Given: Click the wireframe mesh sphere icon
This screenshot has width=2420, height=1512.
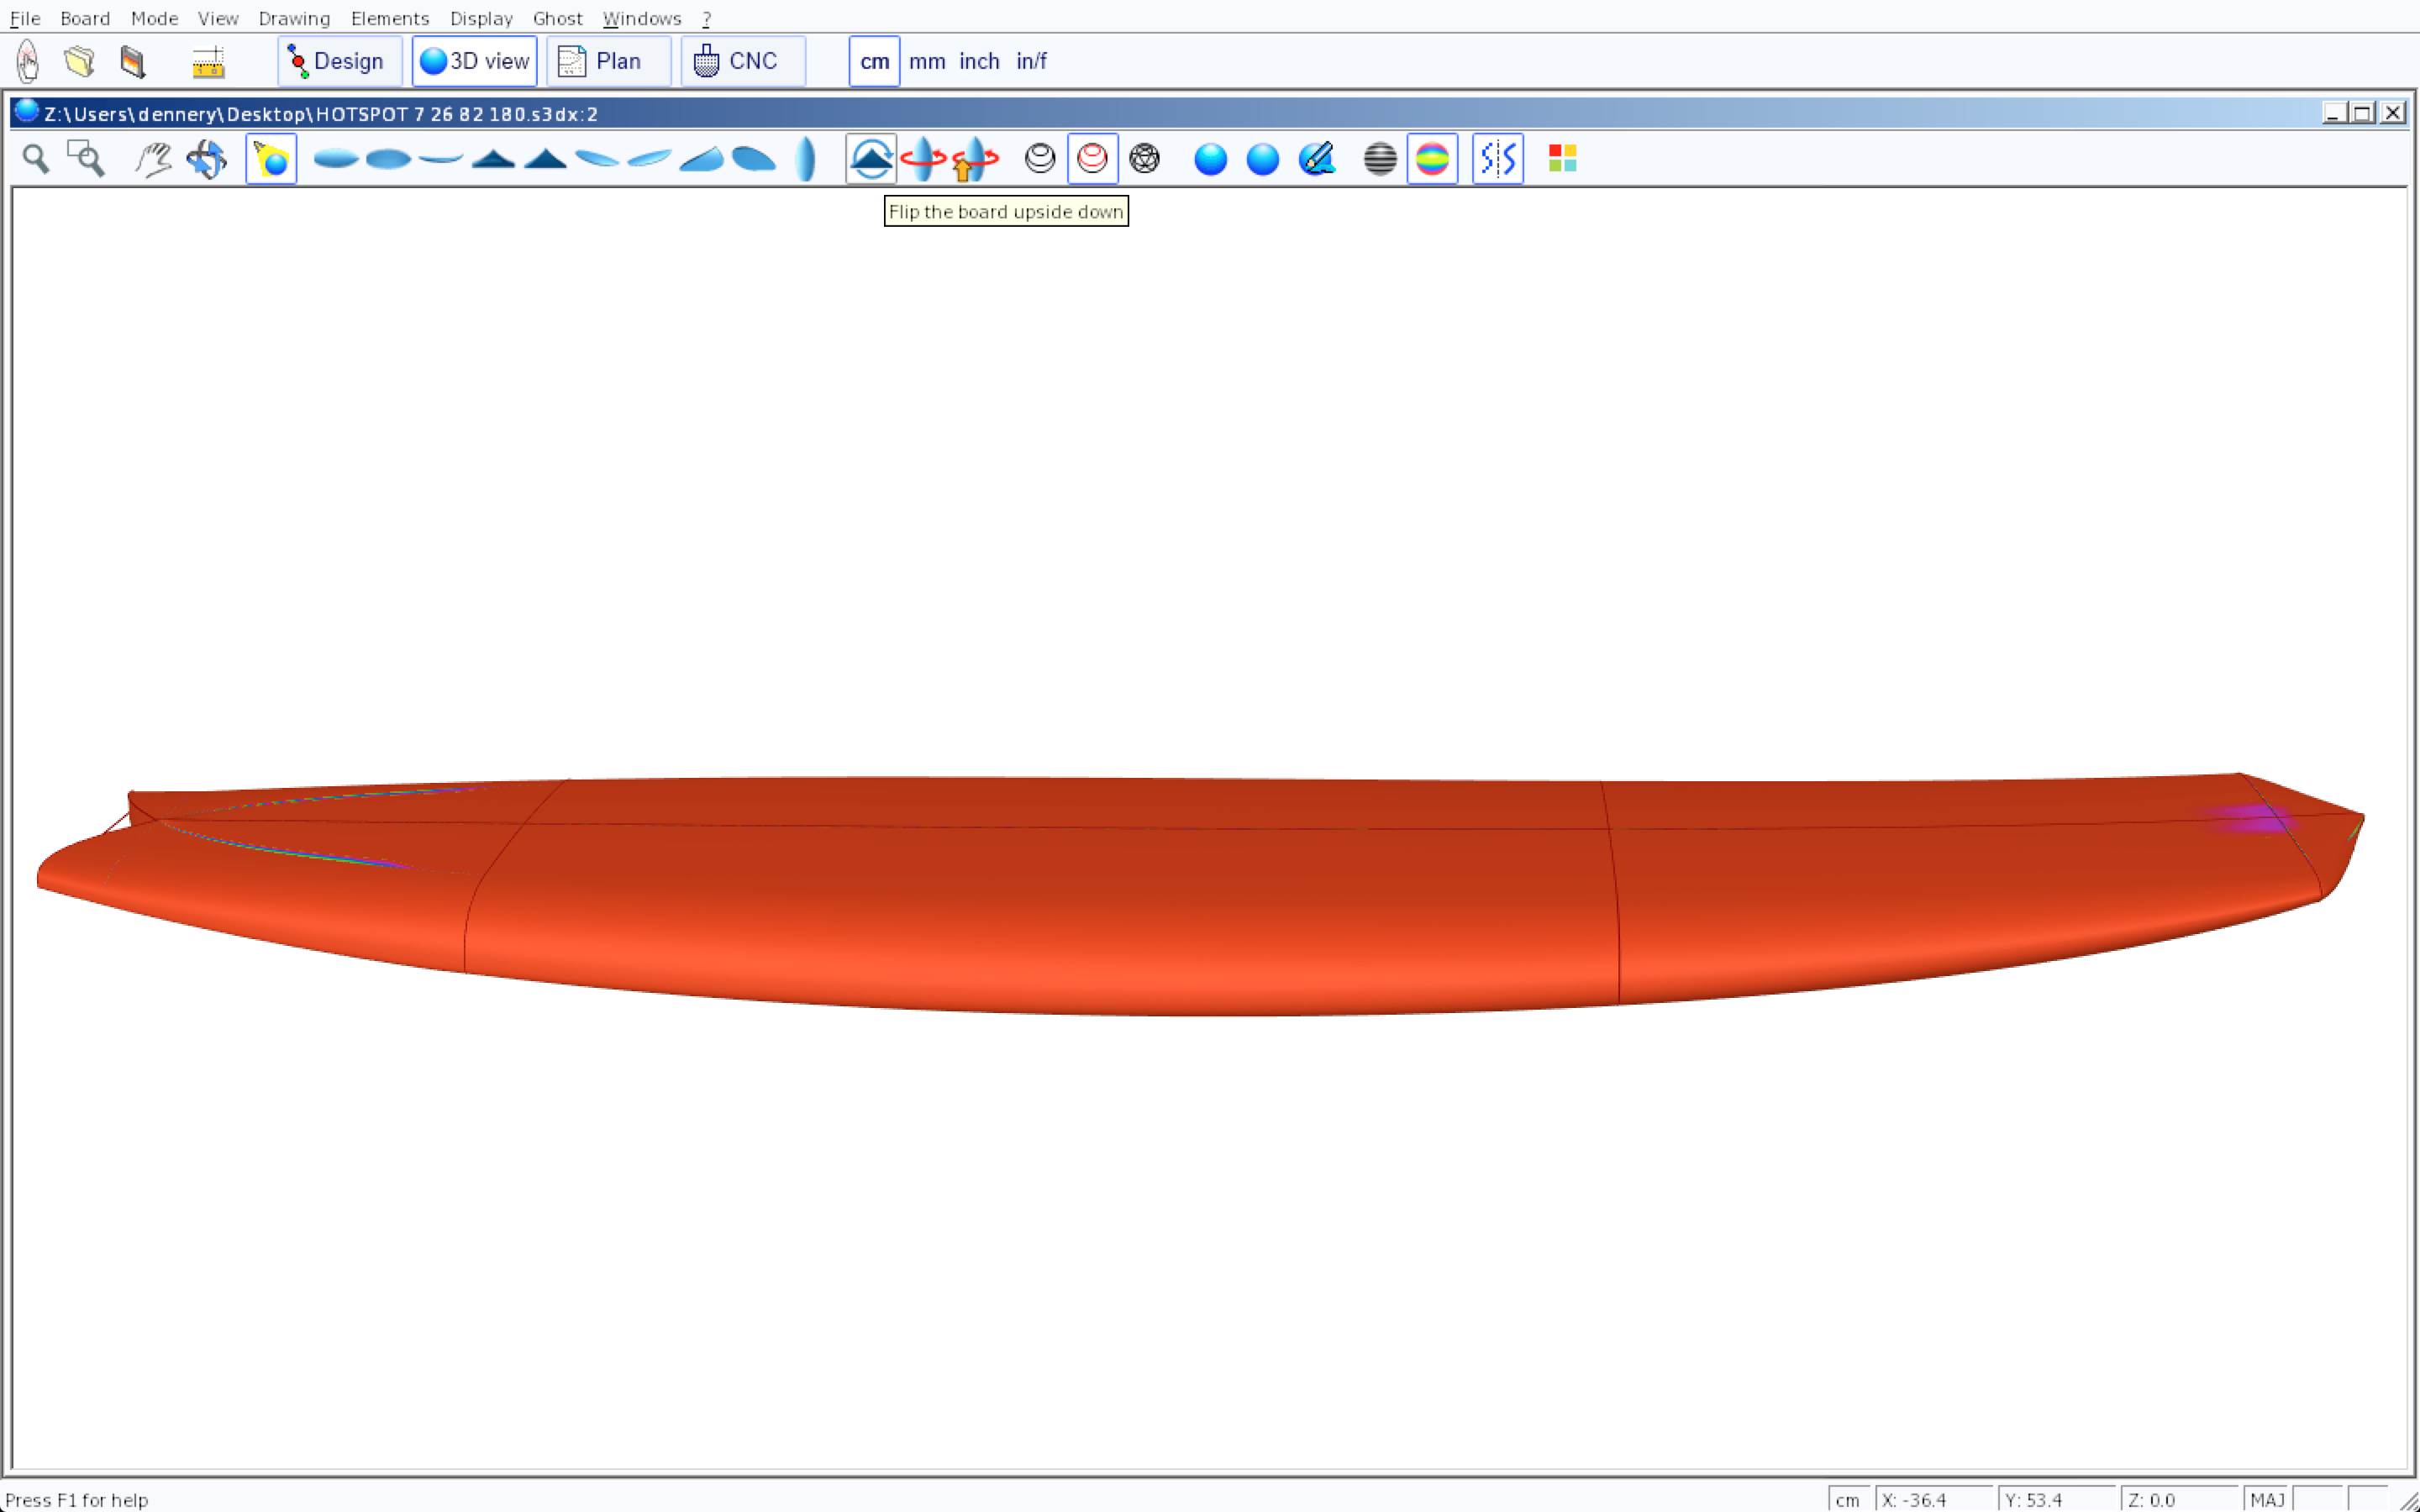Looking at the screenshot, I should click(1144, 159).
